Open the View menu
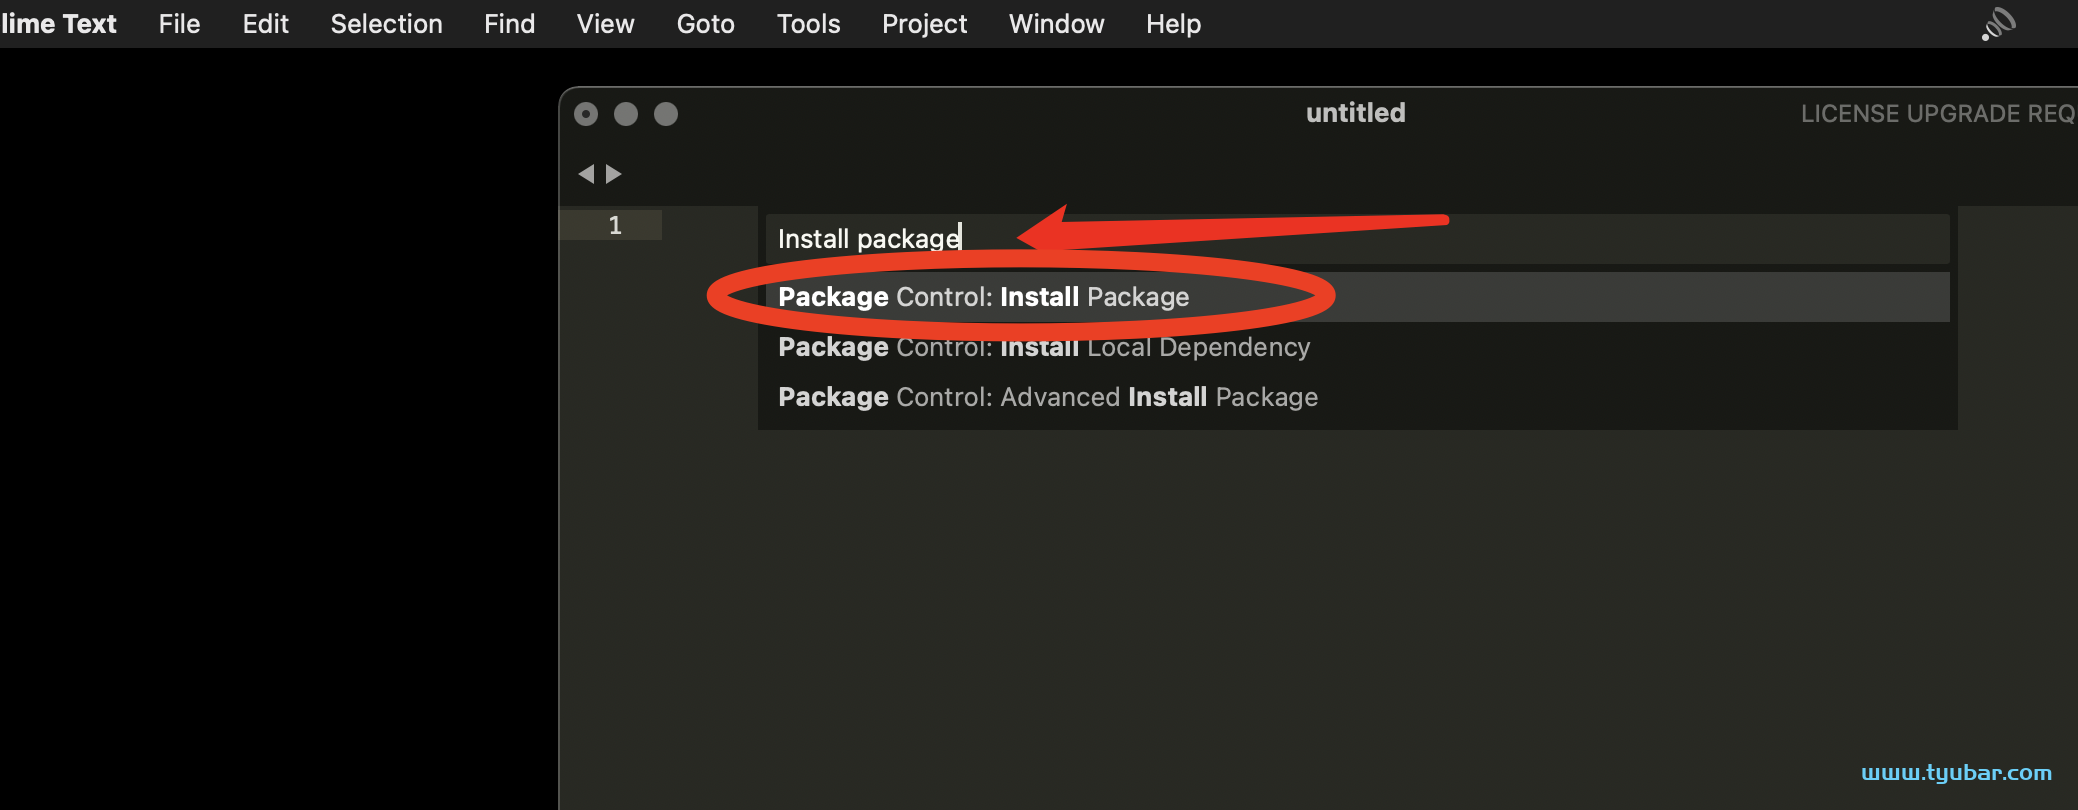The image size is (2078, 810). tap(606, 24)
